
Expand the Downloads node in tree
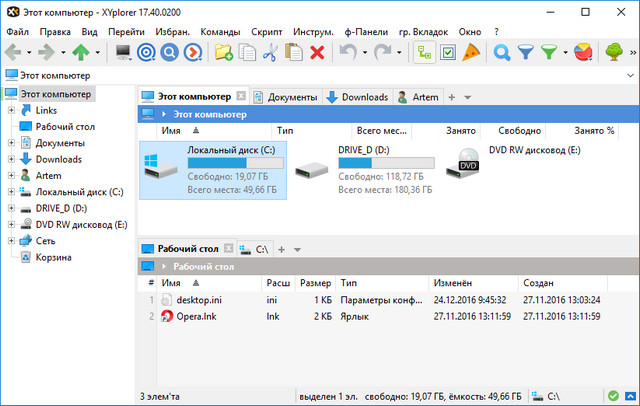(x=12, y=159)
